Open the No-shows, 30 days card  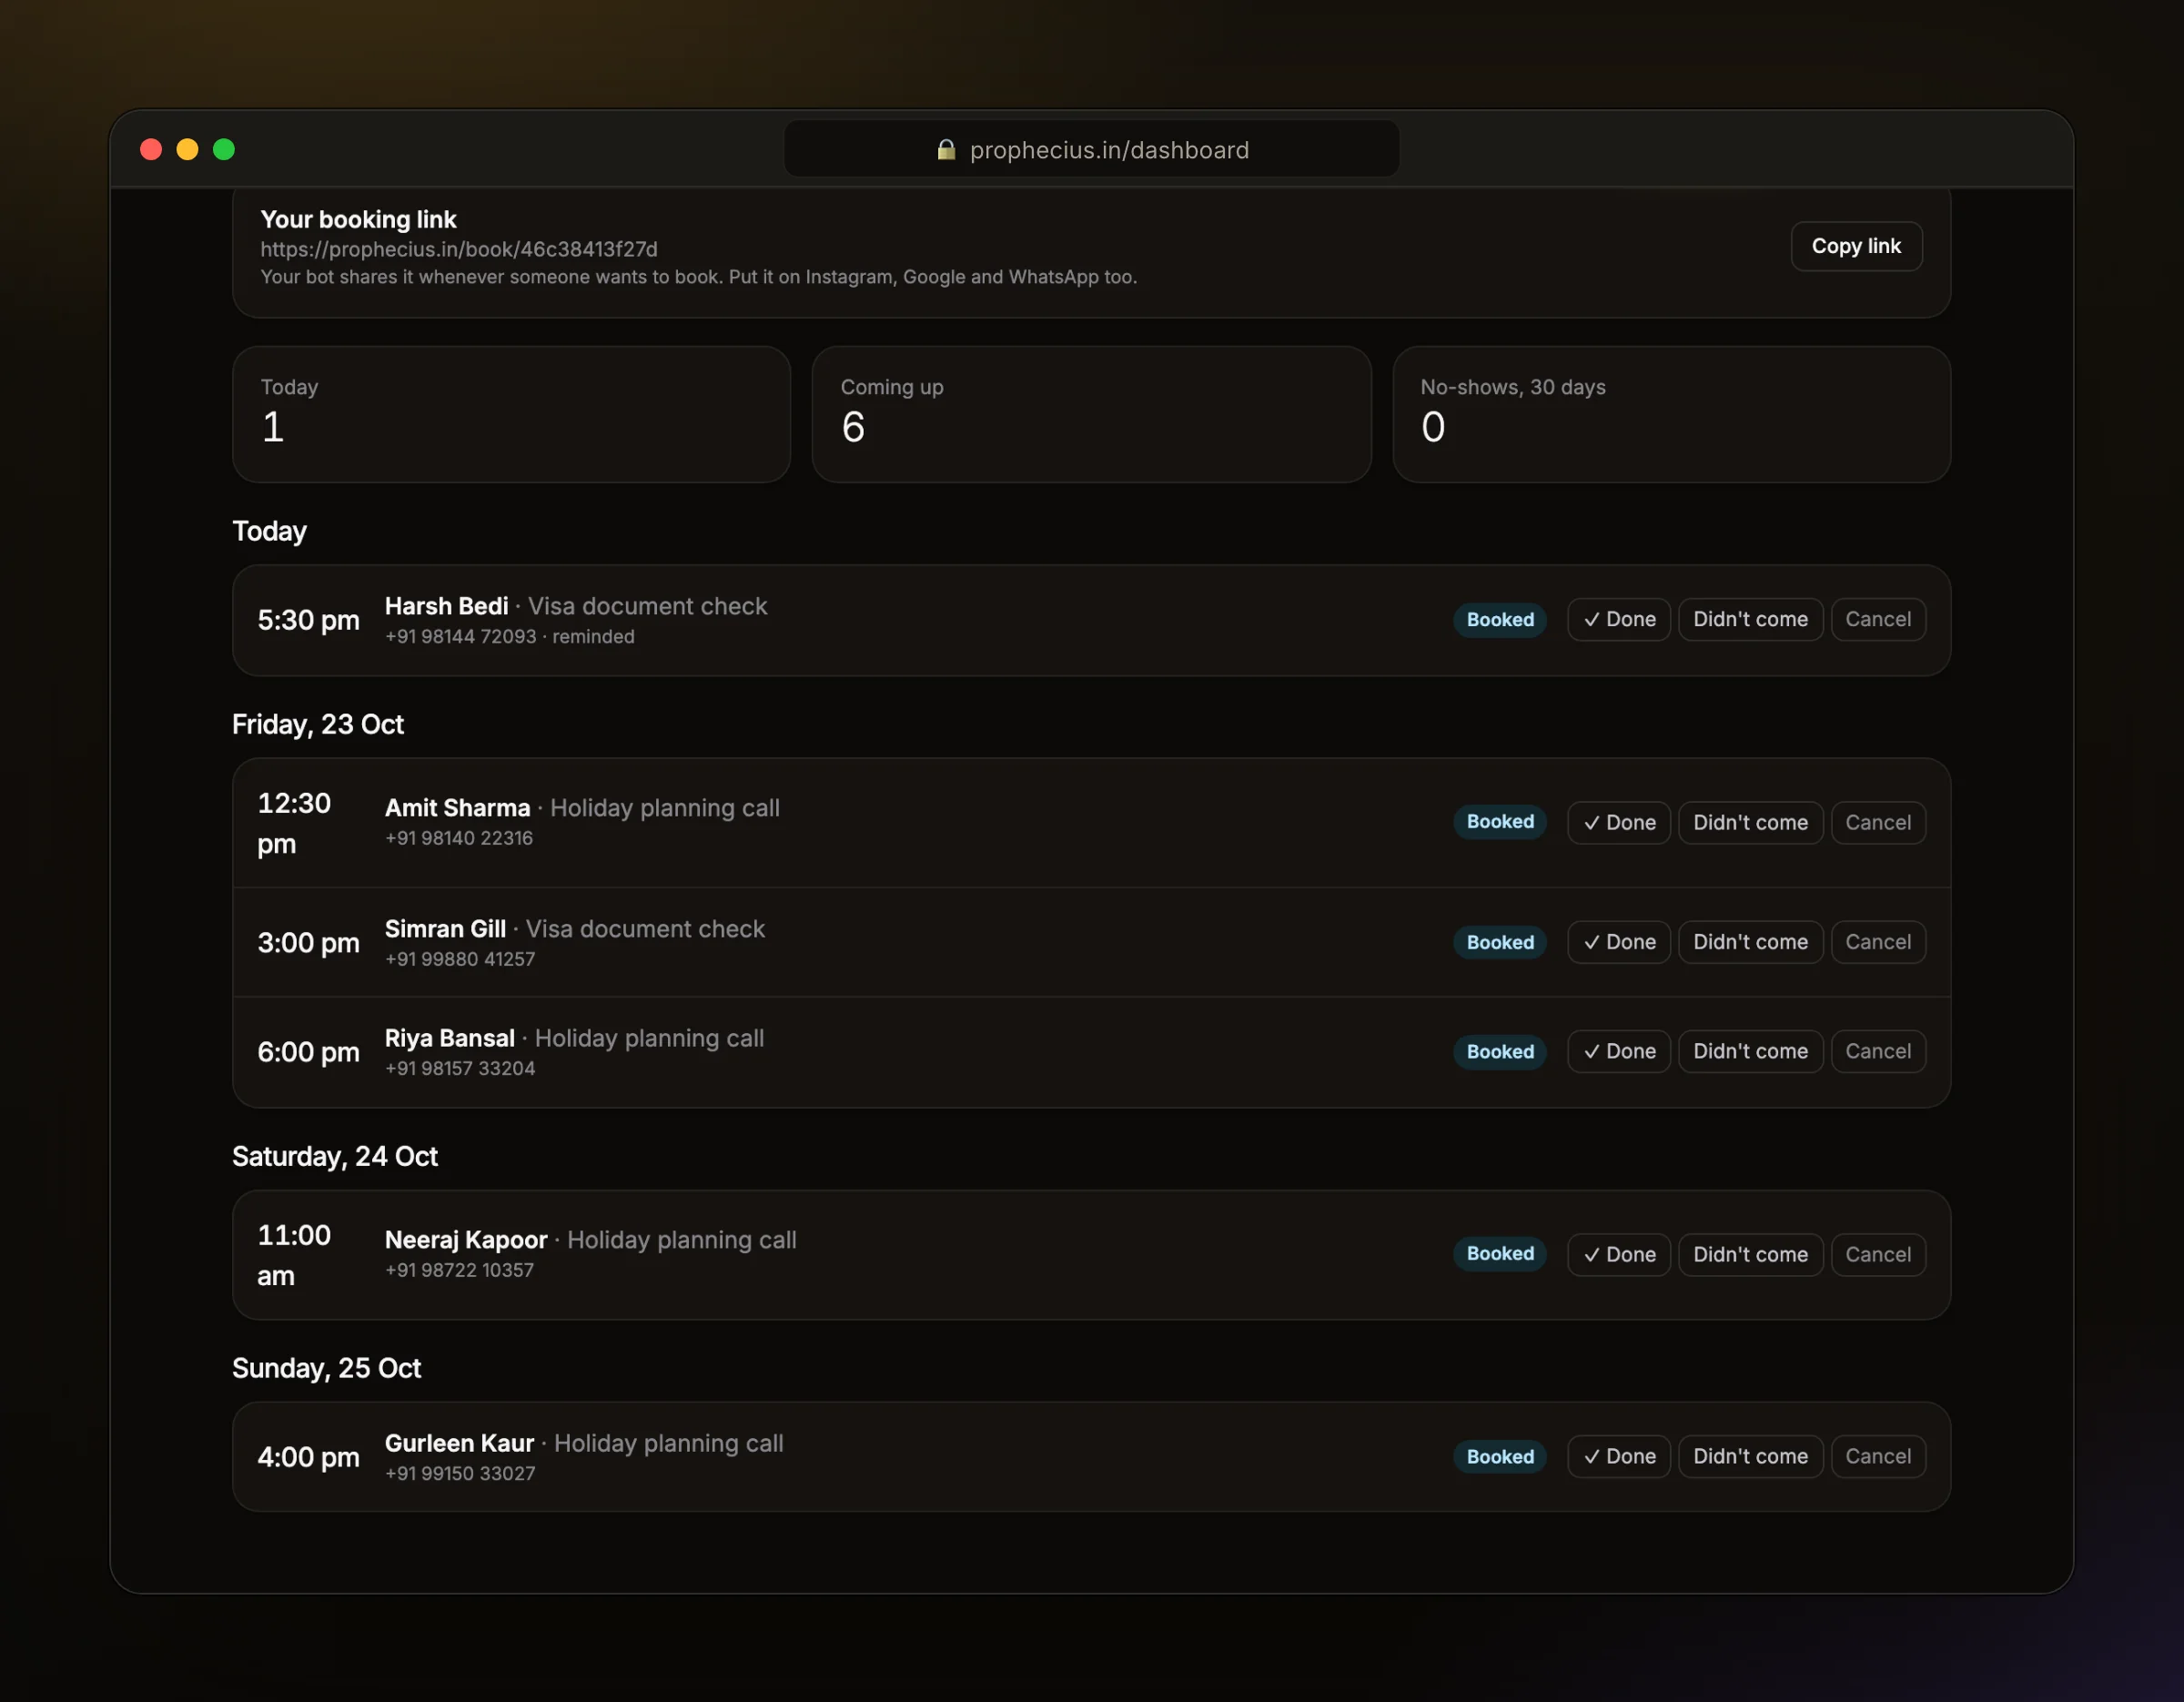pyautogui.click(x=1670, y=414)
